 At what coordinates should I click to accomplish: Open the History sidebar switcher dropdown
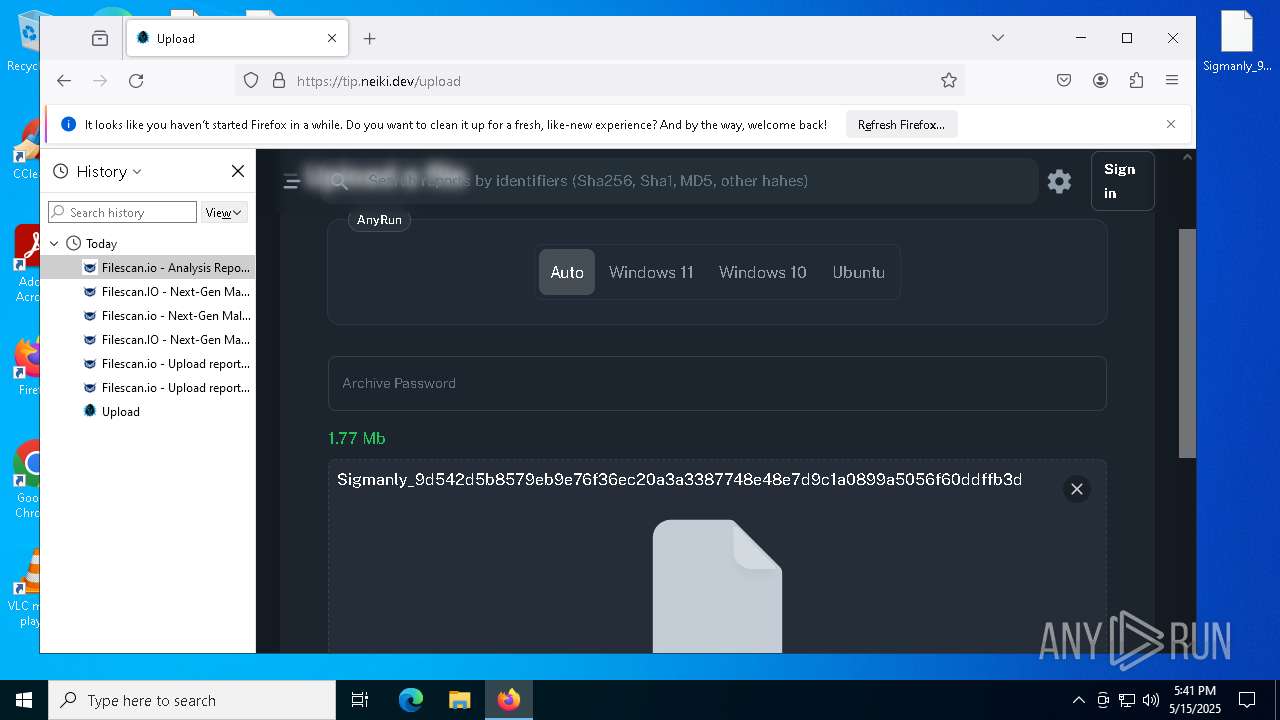coord(98,172)
